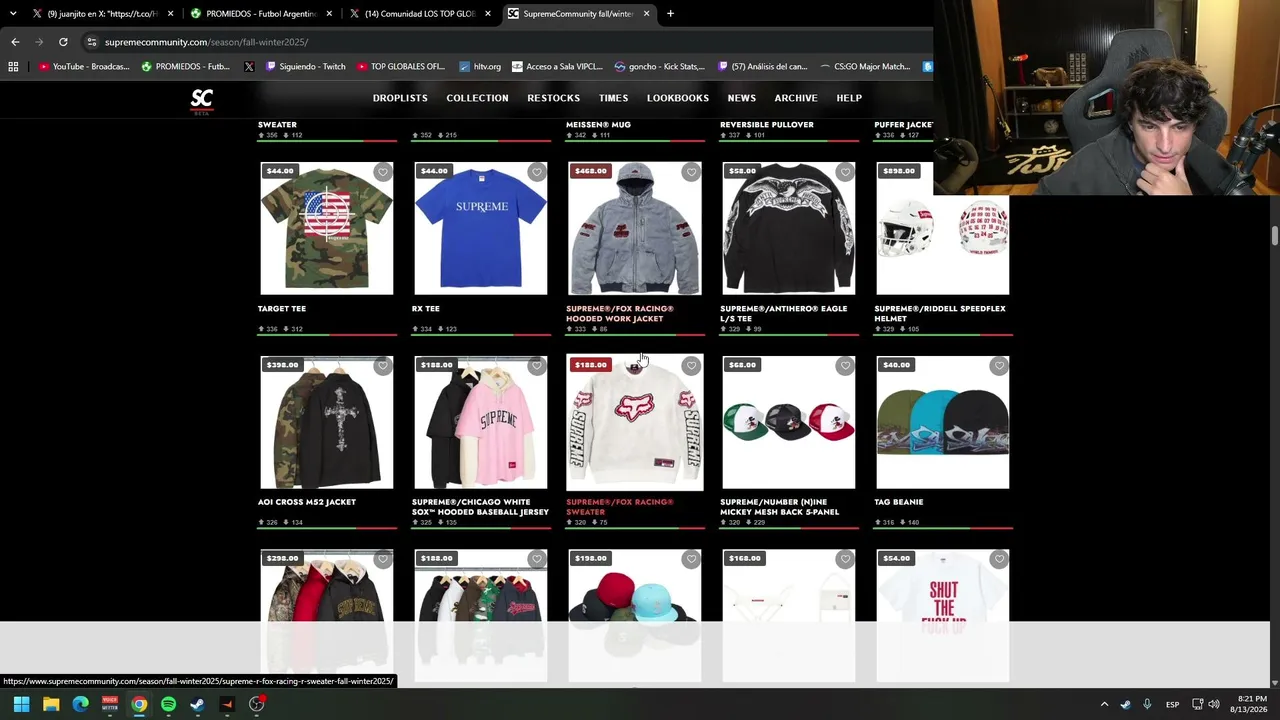The width and height of the screenshot is (1280, 720).
Task: Open the hltv.org bookmark
Action: tap(480, 67)
